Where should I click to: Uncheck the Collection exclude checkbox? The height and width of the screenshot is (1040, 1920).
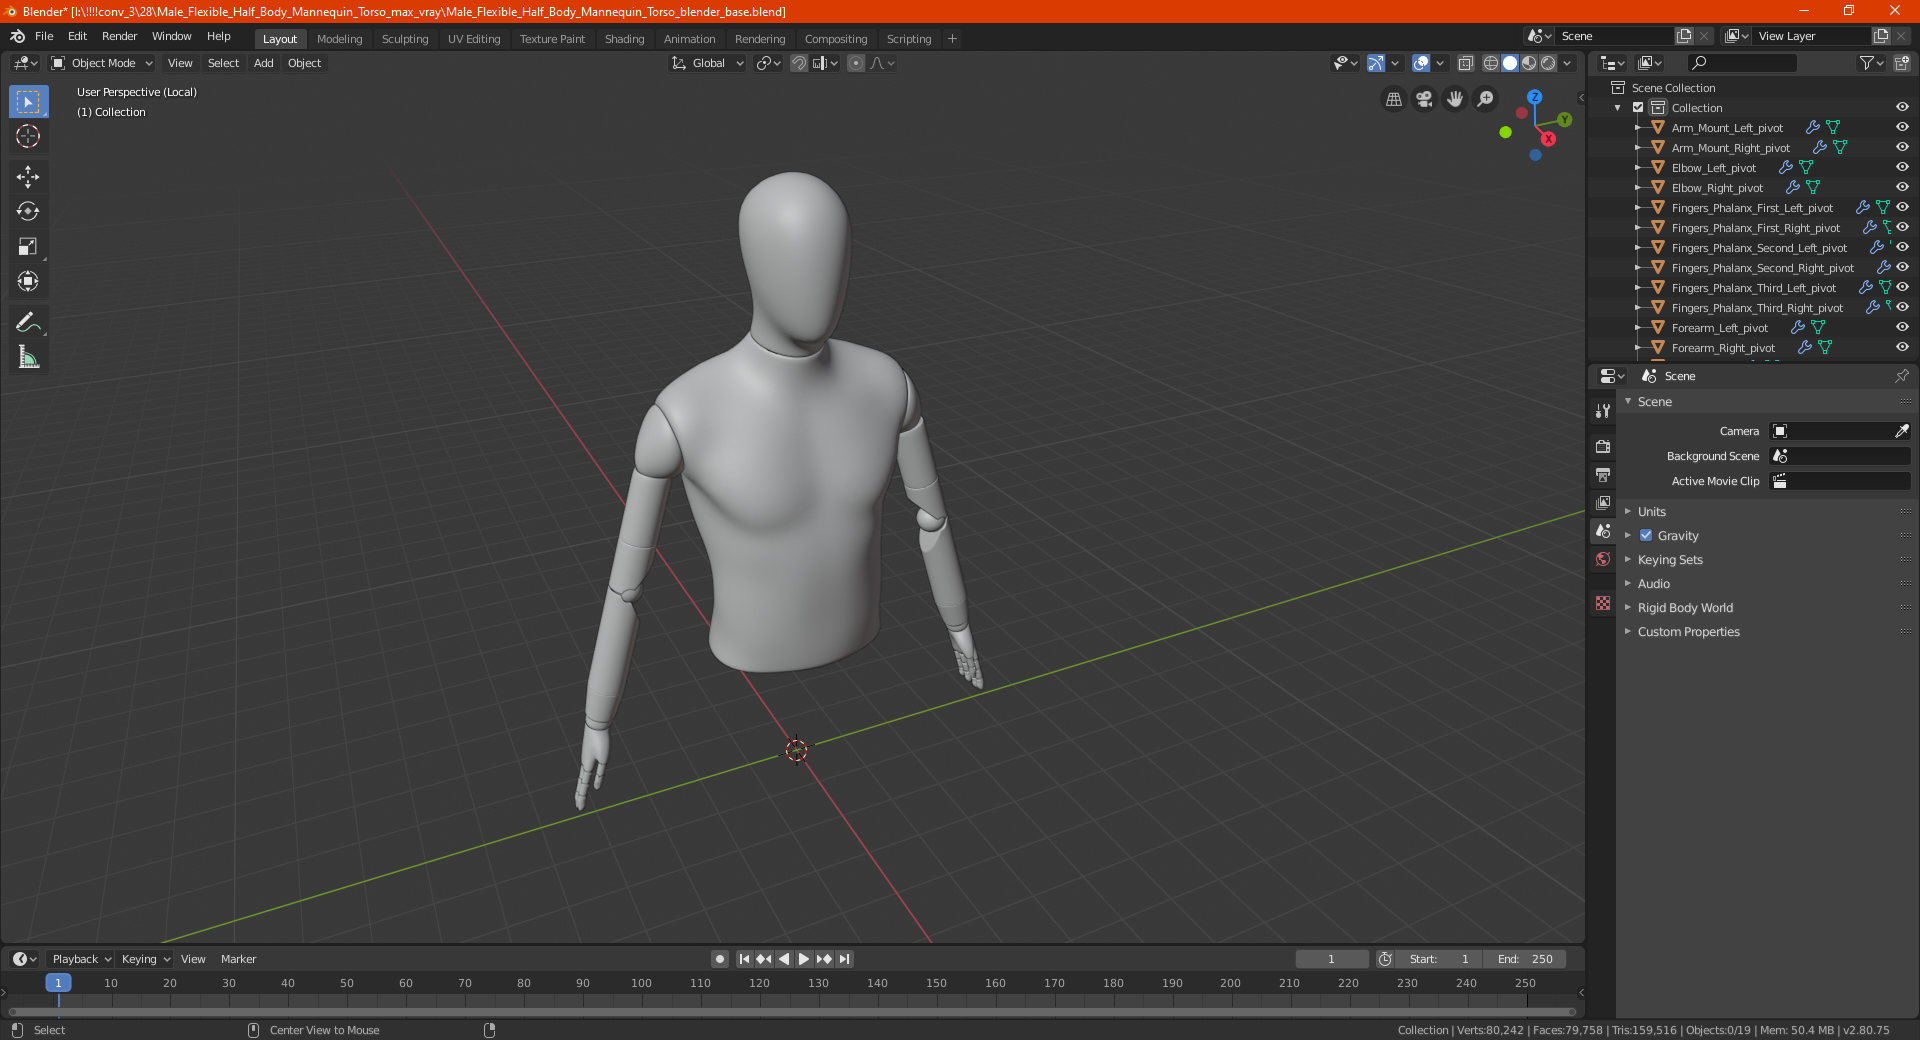[1638, 107]
